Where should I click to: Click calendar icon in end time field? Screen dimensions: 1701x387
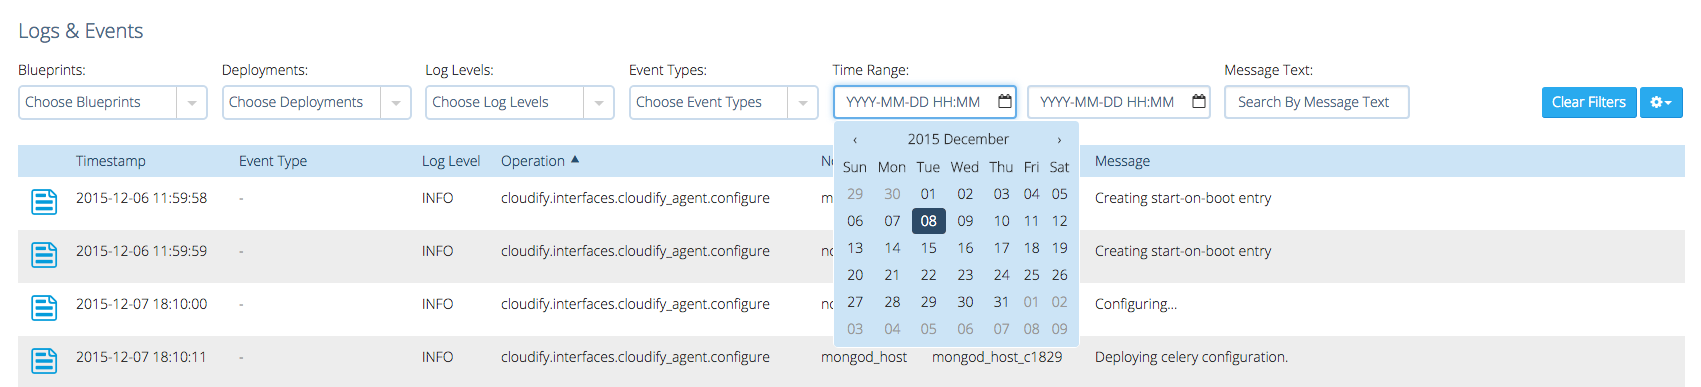pos(1198,102)
